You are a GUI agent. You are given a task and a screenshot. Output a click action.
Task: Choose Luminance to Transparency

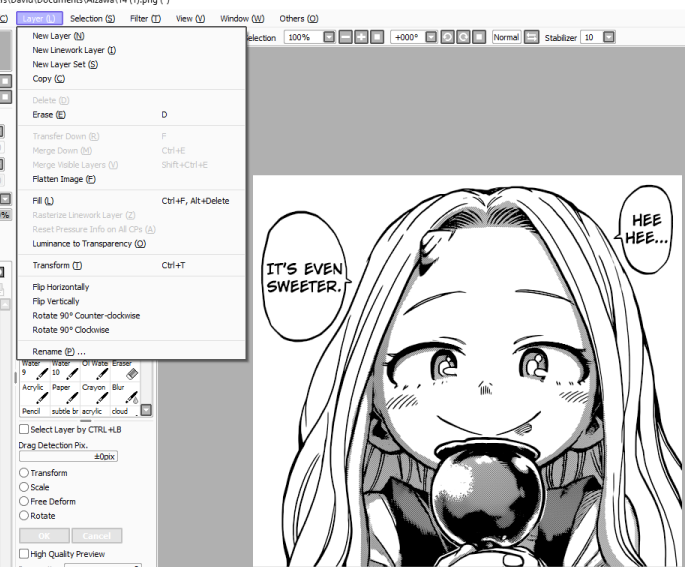coord(131,243)
